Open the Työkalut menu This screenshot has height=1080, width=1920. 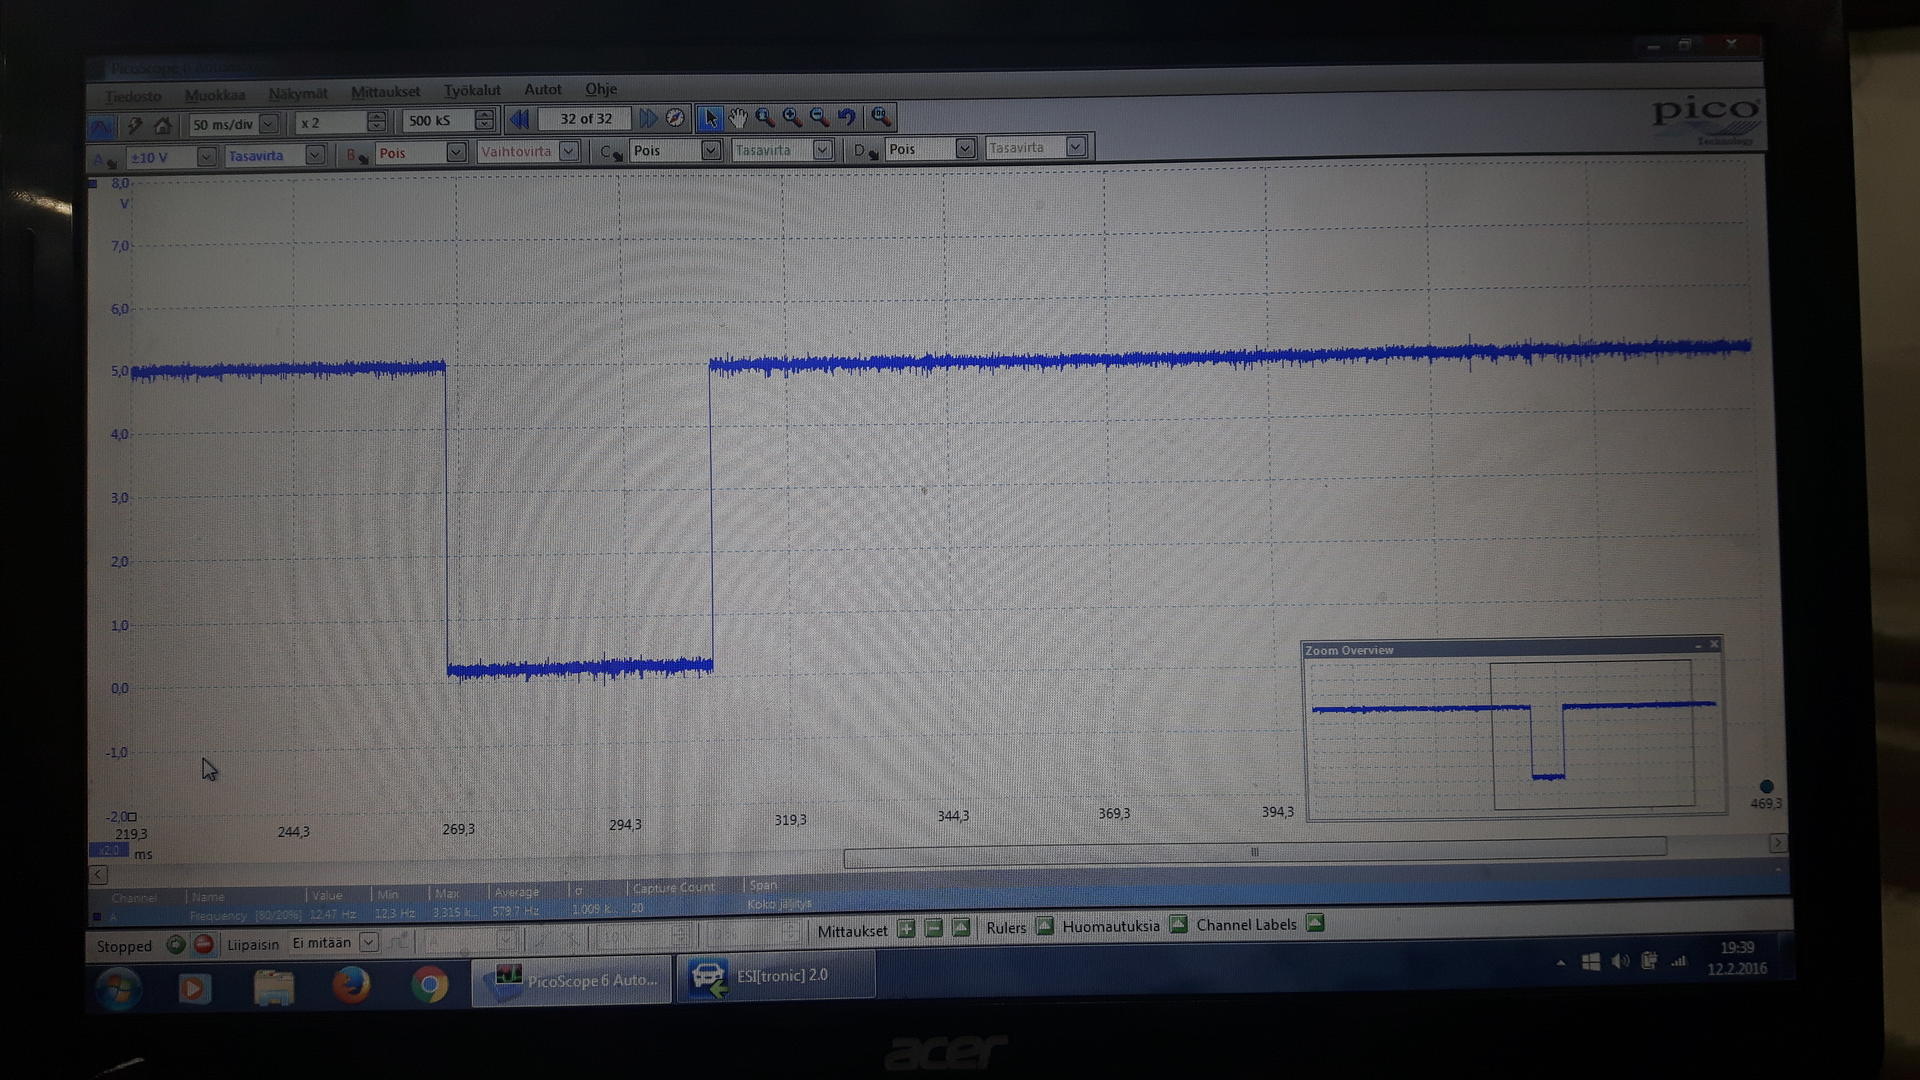click(x=472, y=91)
